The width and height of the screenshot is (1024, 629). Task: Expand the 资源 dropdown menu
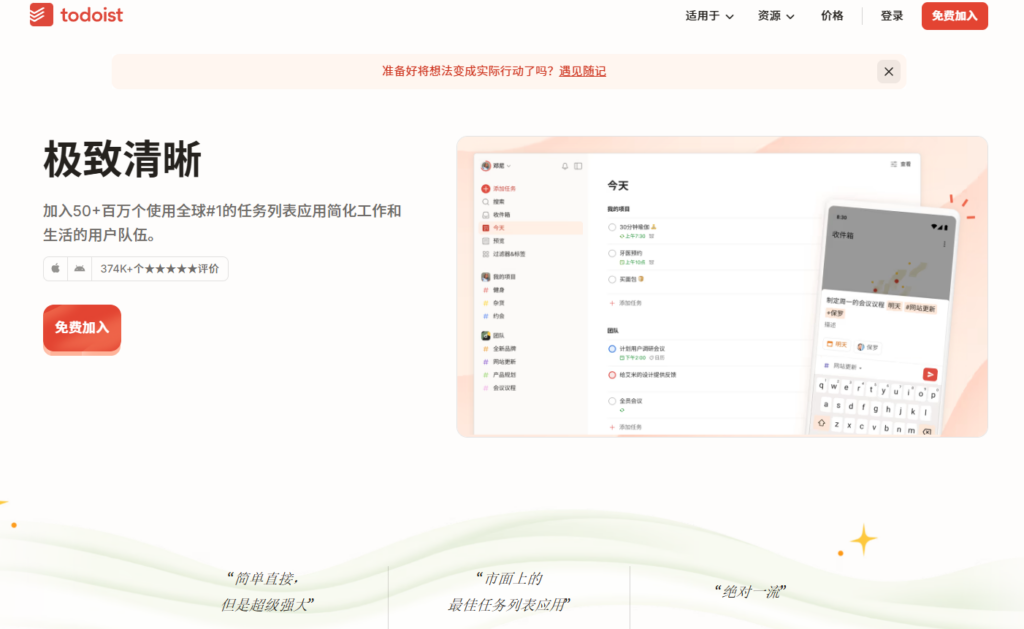(776, 16)
